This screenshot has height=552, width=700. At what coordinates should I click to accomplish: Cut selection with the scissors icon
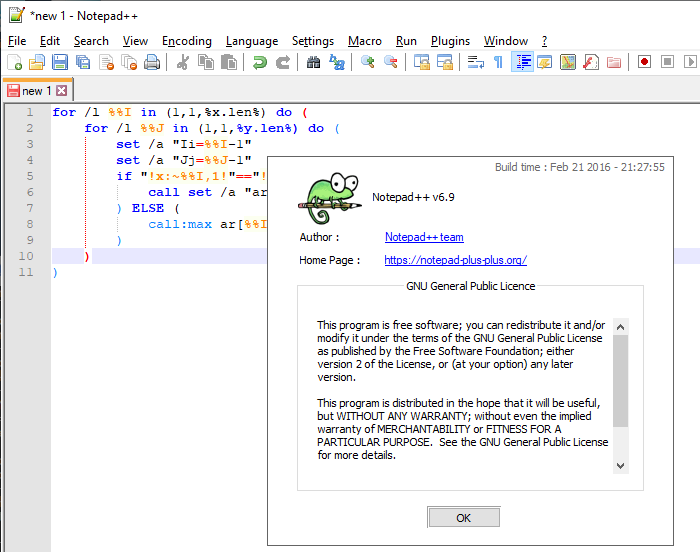[183, 62]
